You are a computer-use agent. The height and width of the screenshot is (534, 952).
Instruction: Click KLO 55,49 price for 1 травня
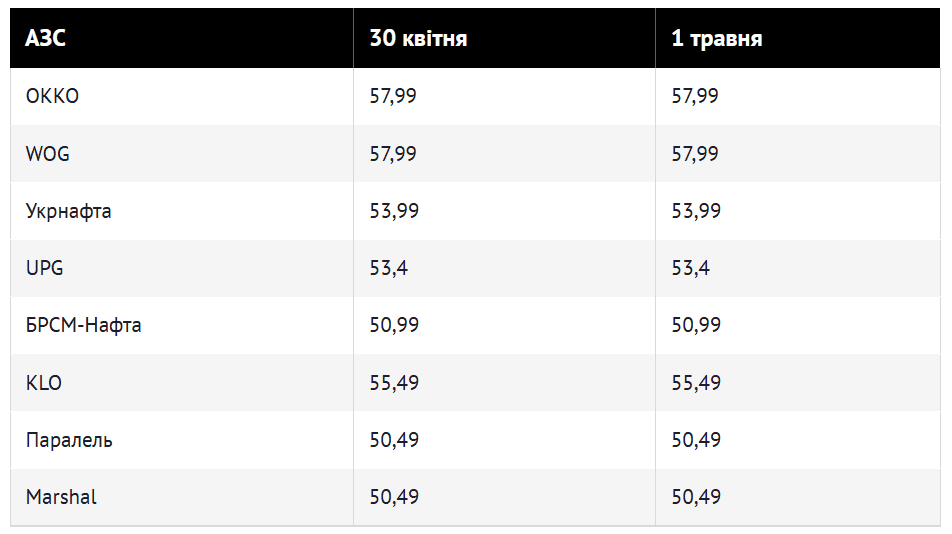(x=696, y=383)
